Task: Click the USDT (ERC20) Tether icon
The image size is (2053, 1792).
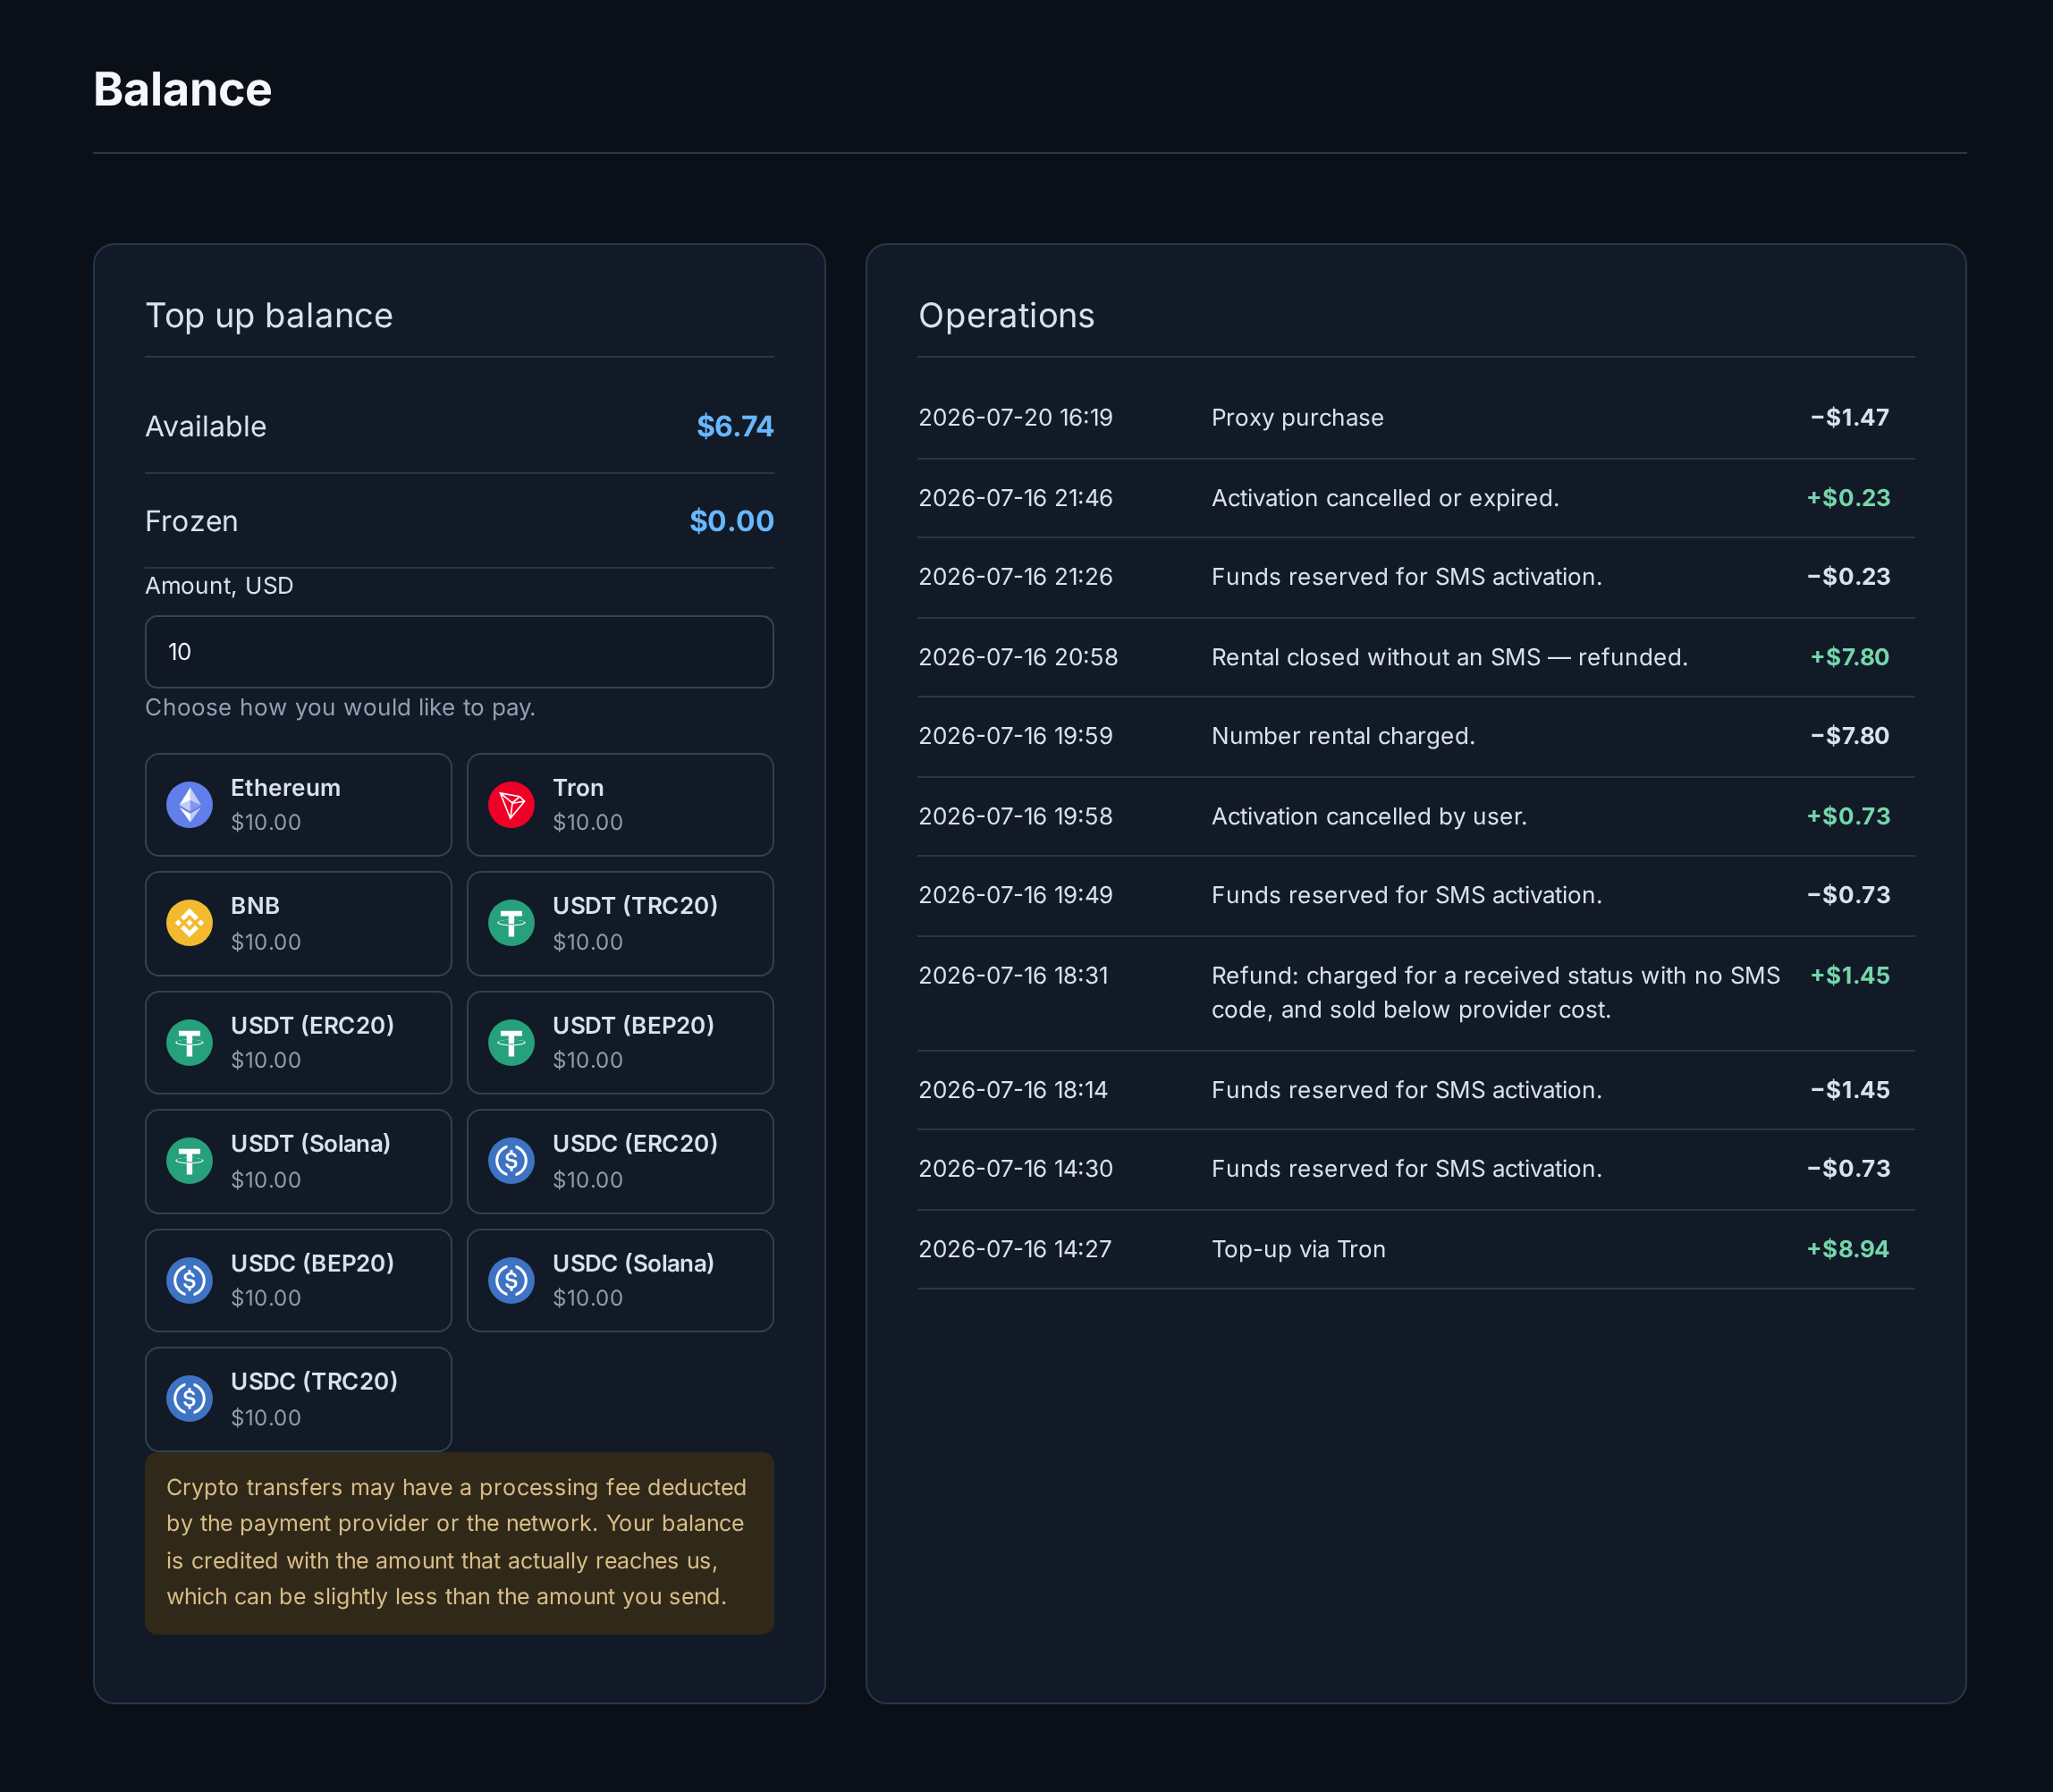Action: (189, 1043)
